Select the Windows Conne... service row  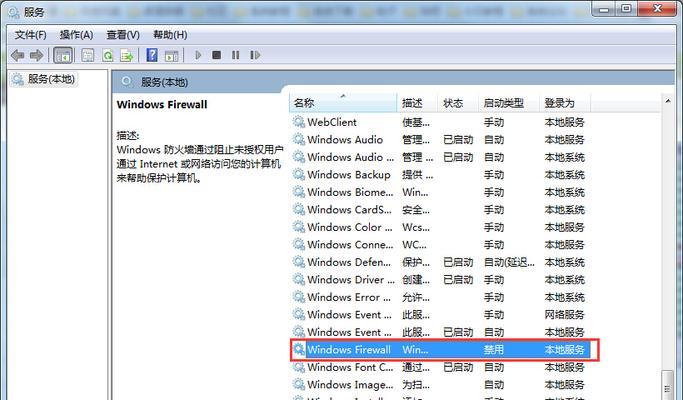pyautogui.click(x=440, y=244)
